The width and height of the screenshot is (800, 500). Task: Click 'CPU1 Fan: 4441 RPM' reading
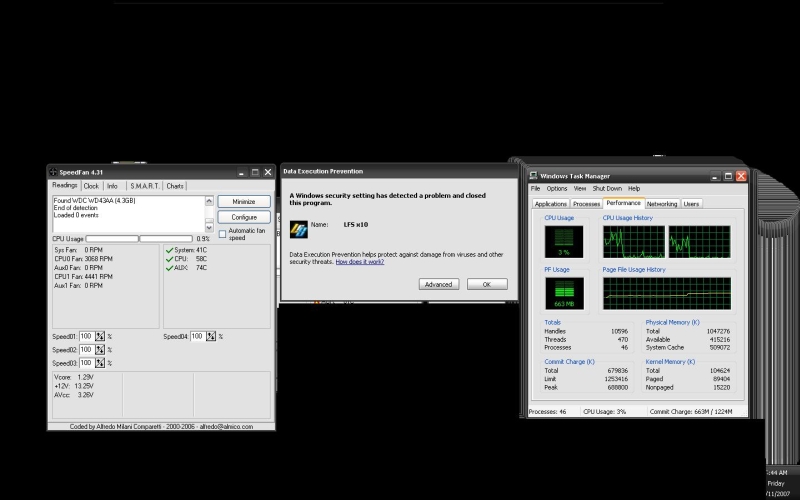(84, 277)
